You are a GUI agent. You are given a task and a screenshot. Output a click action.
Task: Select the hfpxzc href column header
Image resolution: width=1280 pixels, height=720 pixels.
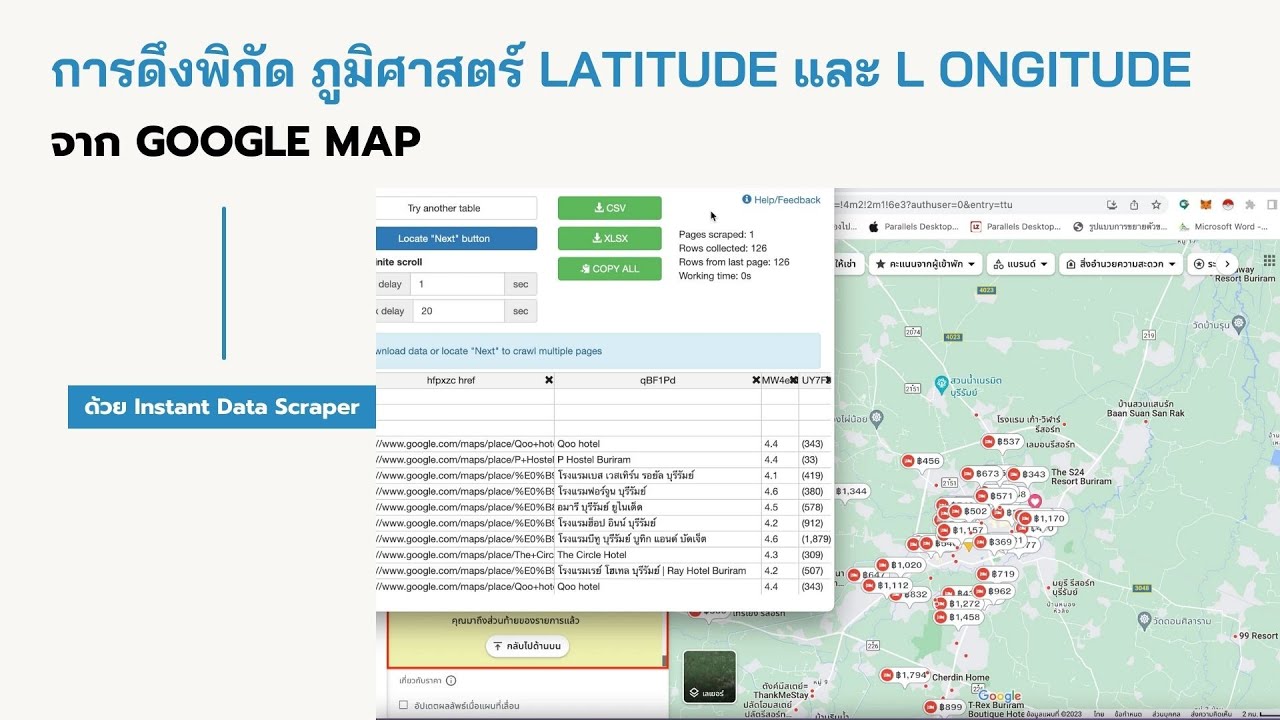[451, 380]
